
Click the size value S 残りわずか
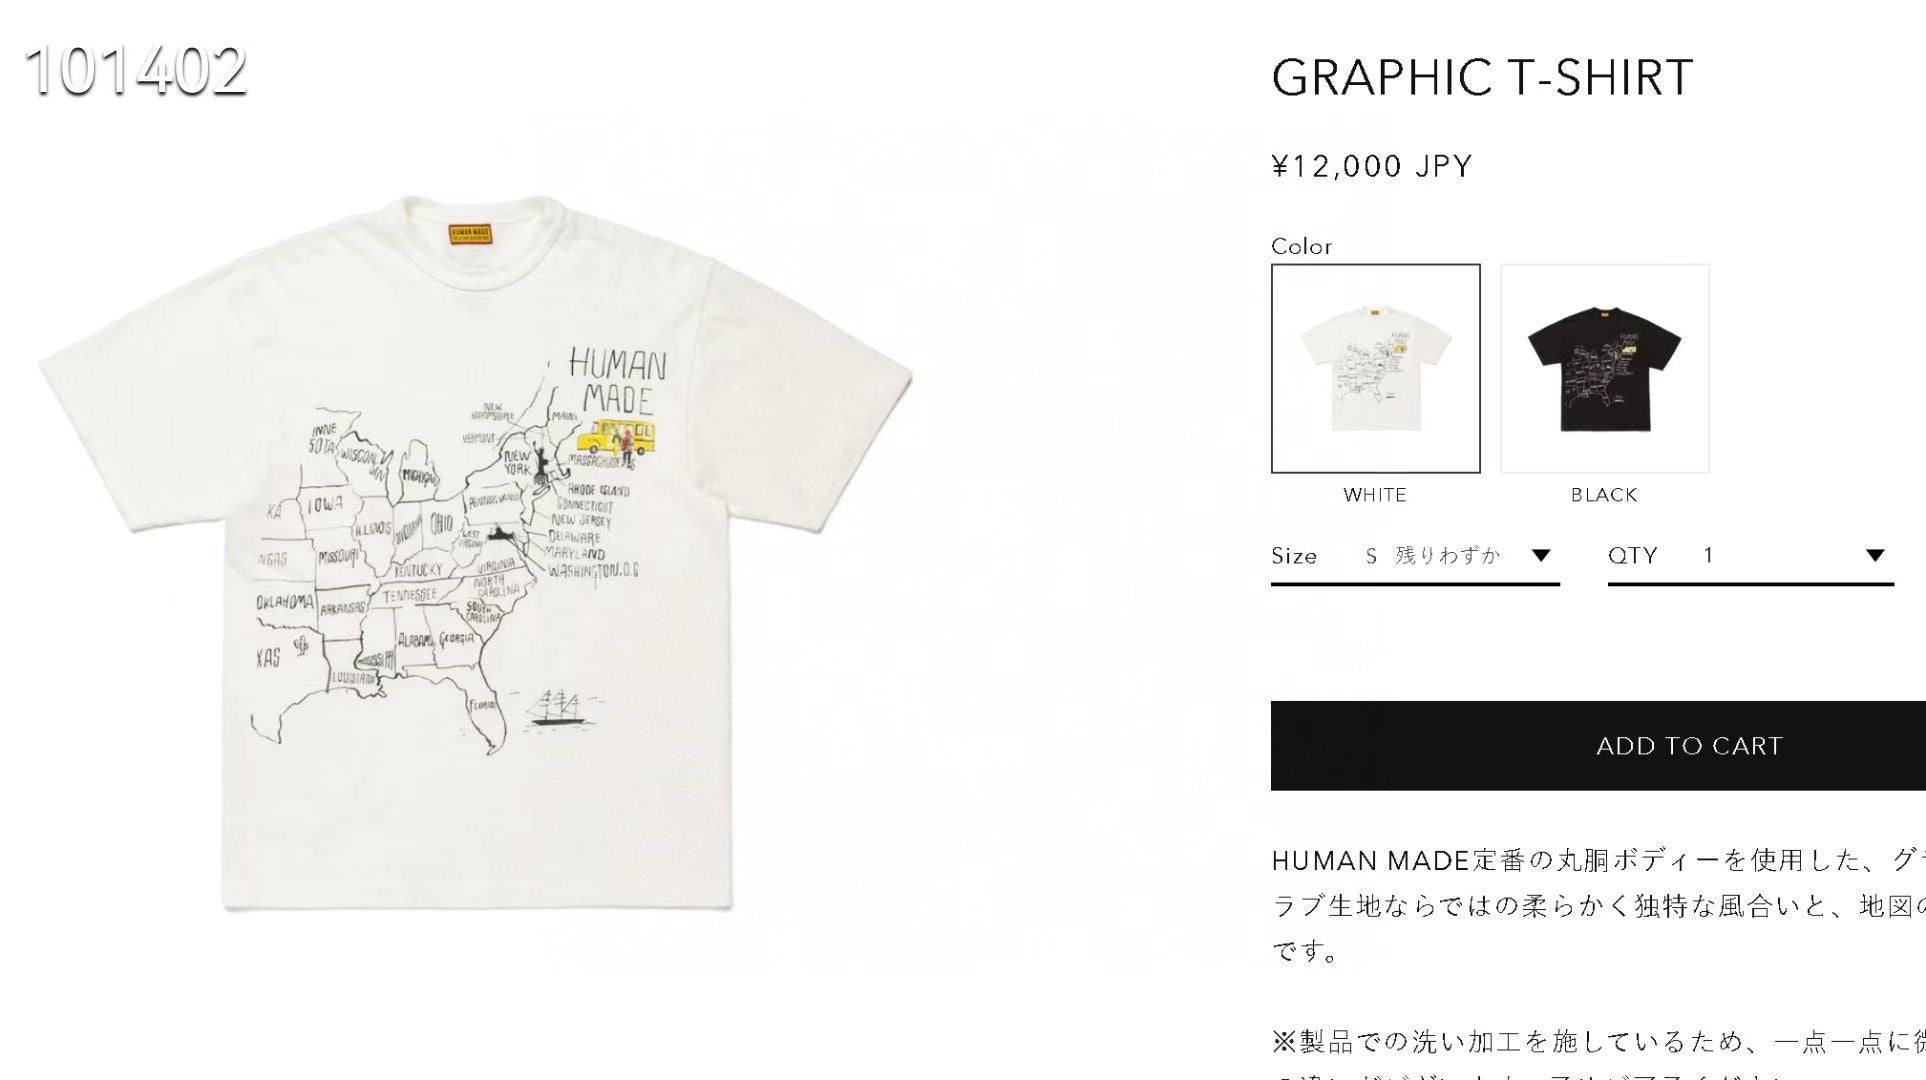(x=1433, y=556)
